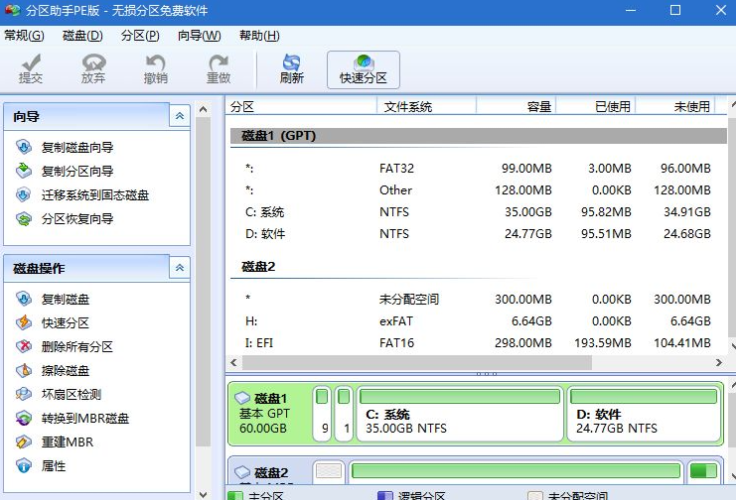The image size is (736, 500).
Task: Select 坏扇区检测 in disk operations
Action: coord(70,395)
